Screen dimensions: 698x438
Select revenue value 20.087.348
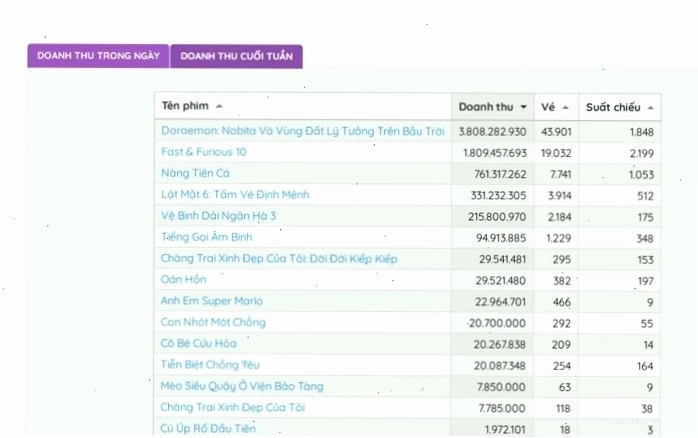click(x=500, y=366)
